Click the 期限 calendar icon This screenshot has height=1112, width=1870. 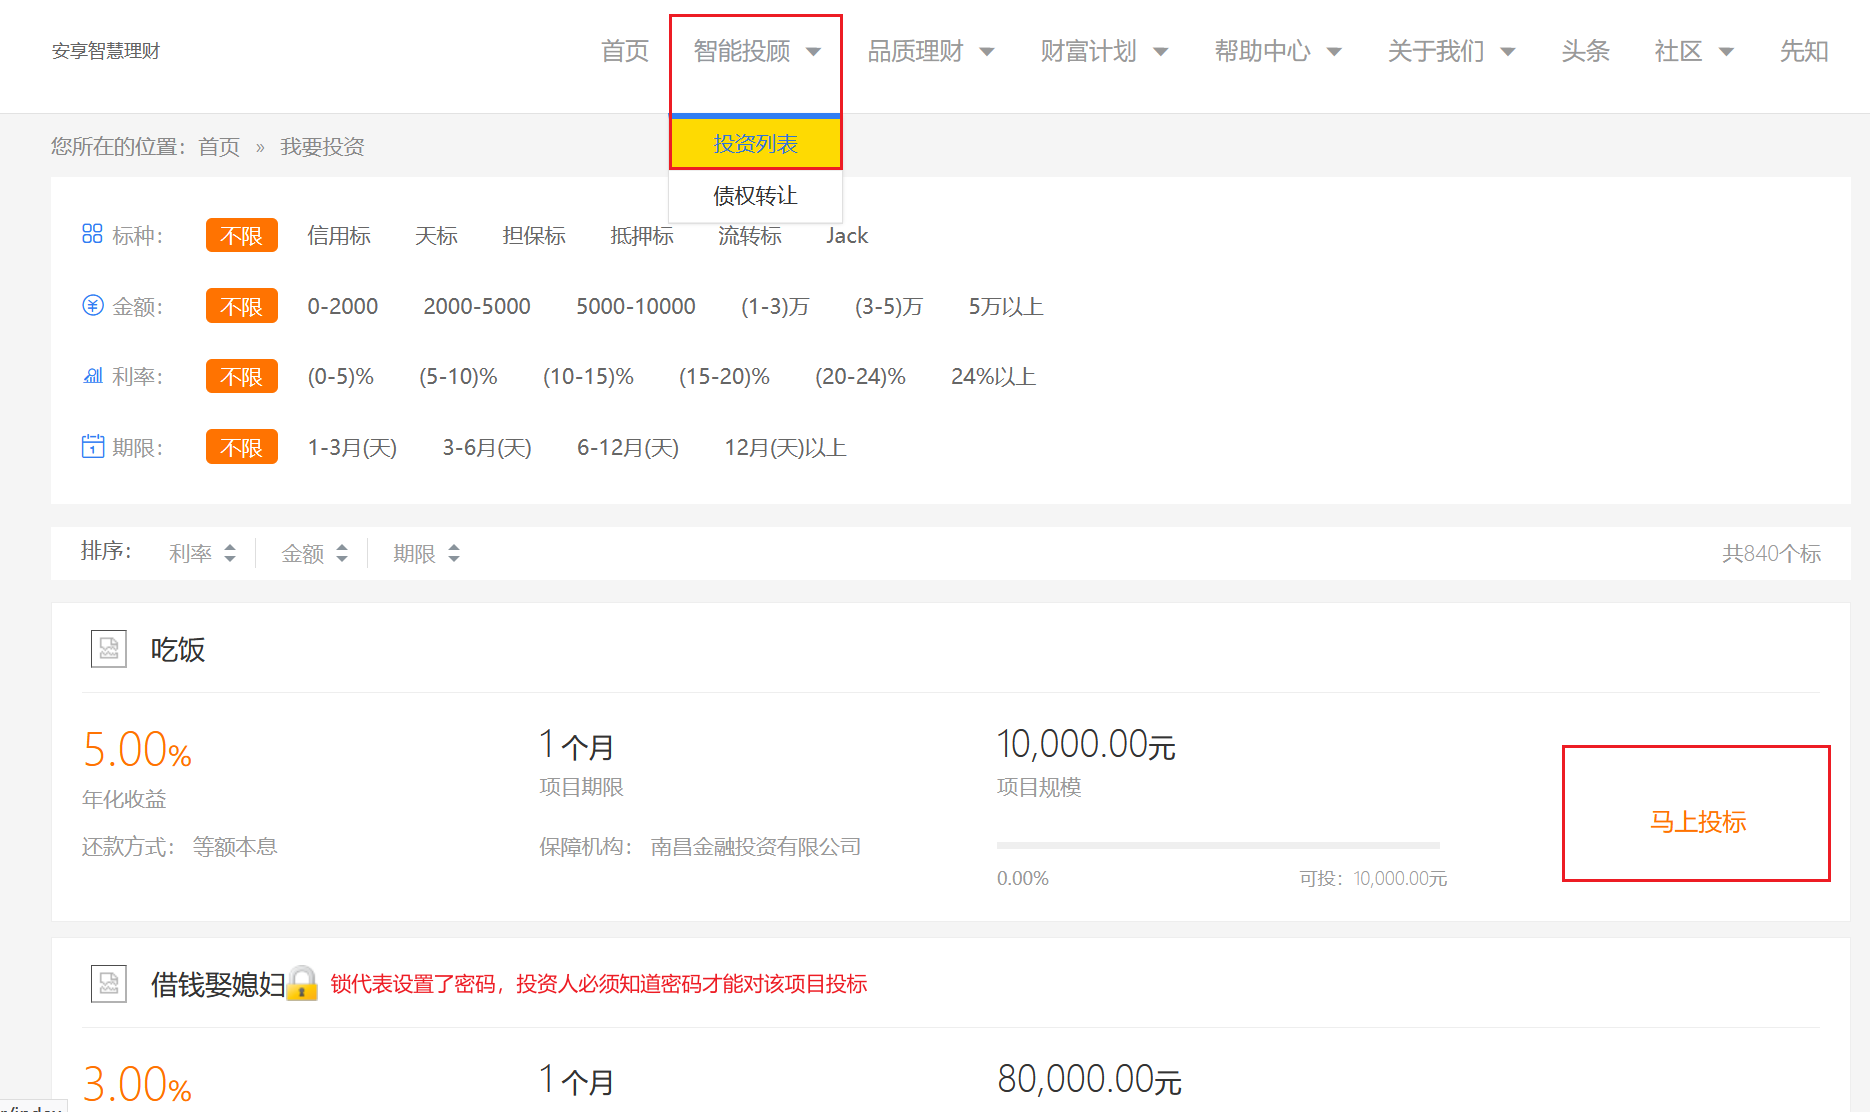click(x=92, y=446)
